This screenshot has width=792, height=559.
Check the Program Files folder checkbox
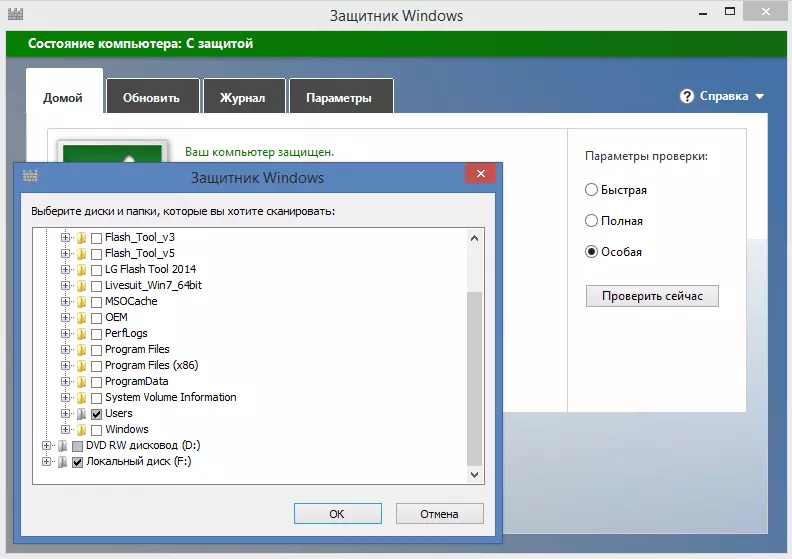[x=96, y=350]
